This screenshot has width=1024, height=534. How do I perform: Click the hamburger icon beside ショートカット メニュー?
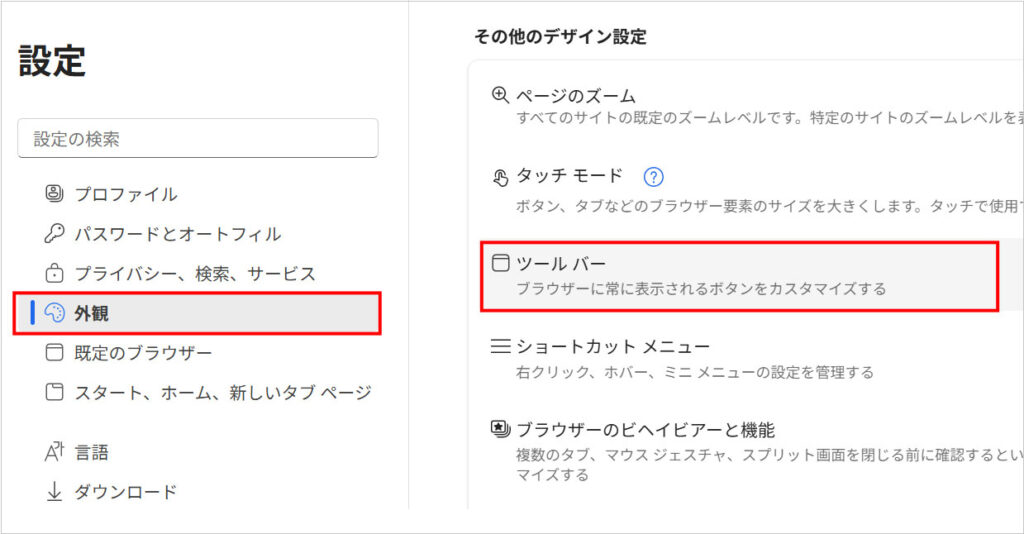[x=500, y=347]
